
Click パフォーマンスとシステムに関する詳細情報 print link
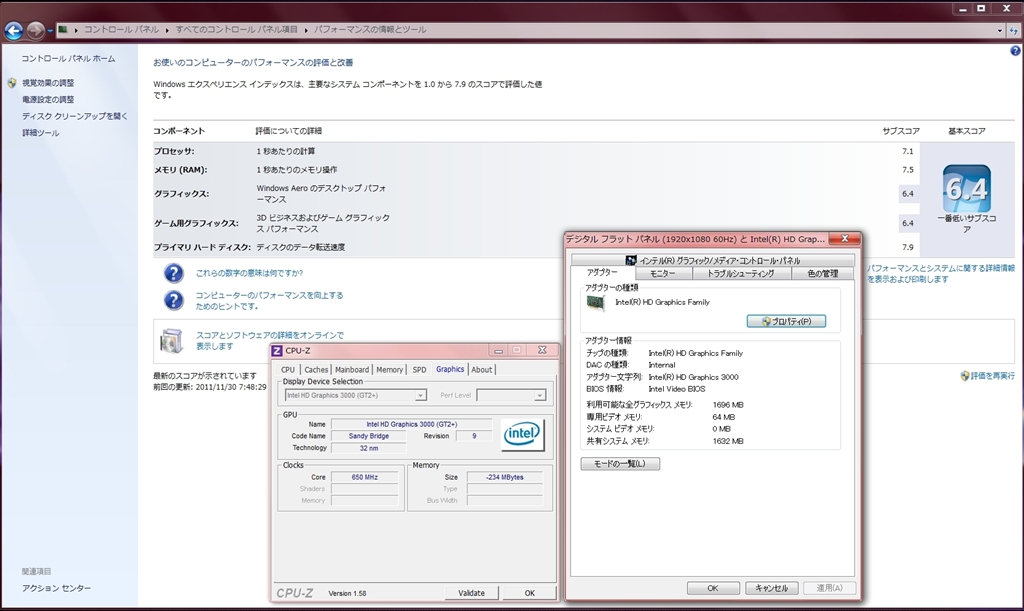click(941, 274)
